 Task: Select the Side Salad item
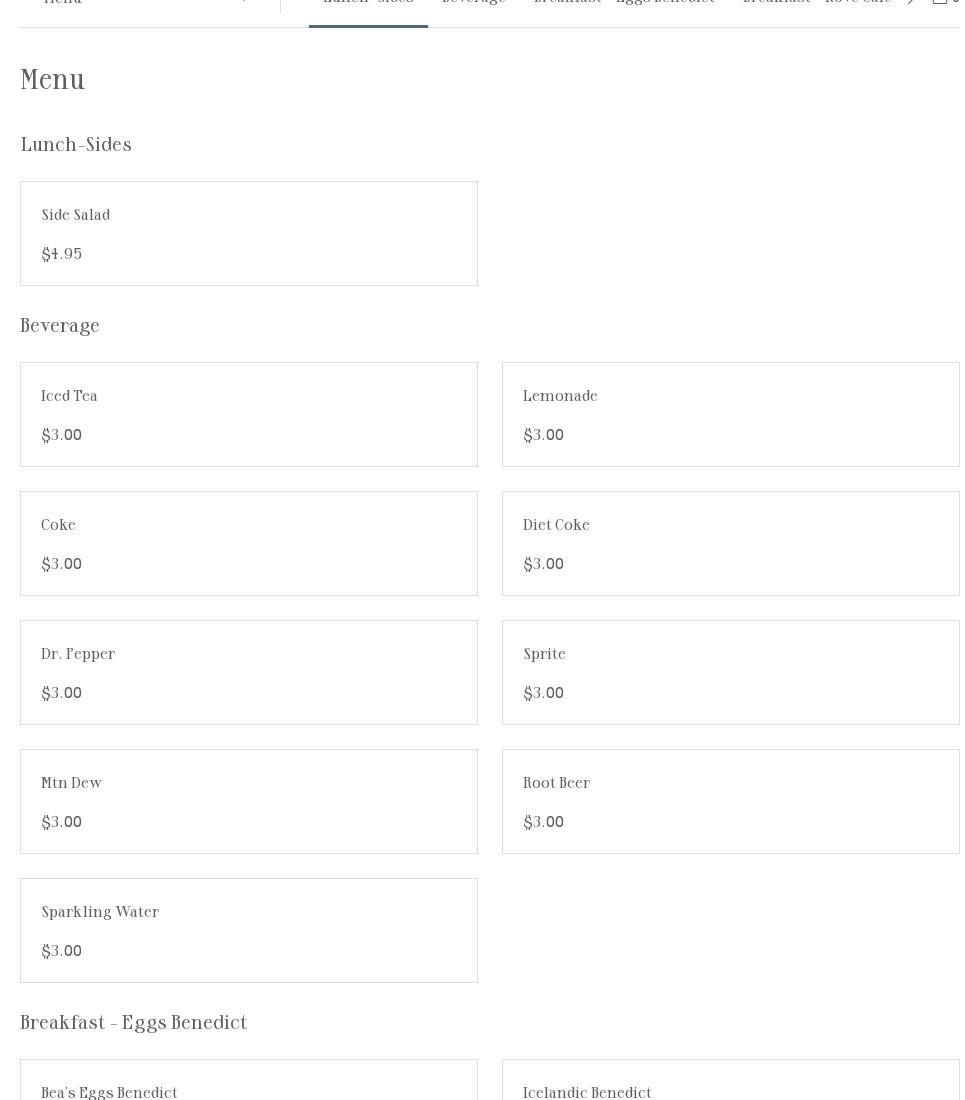point(249,233)
